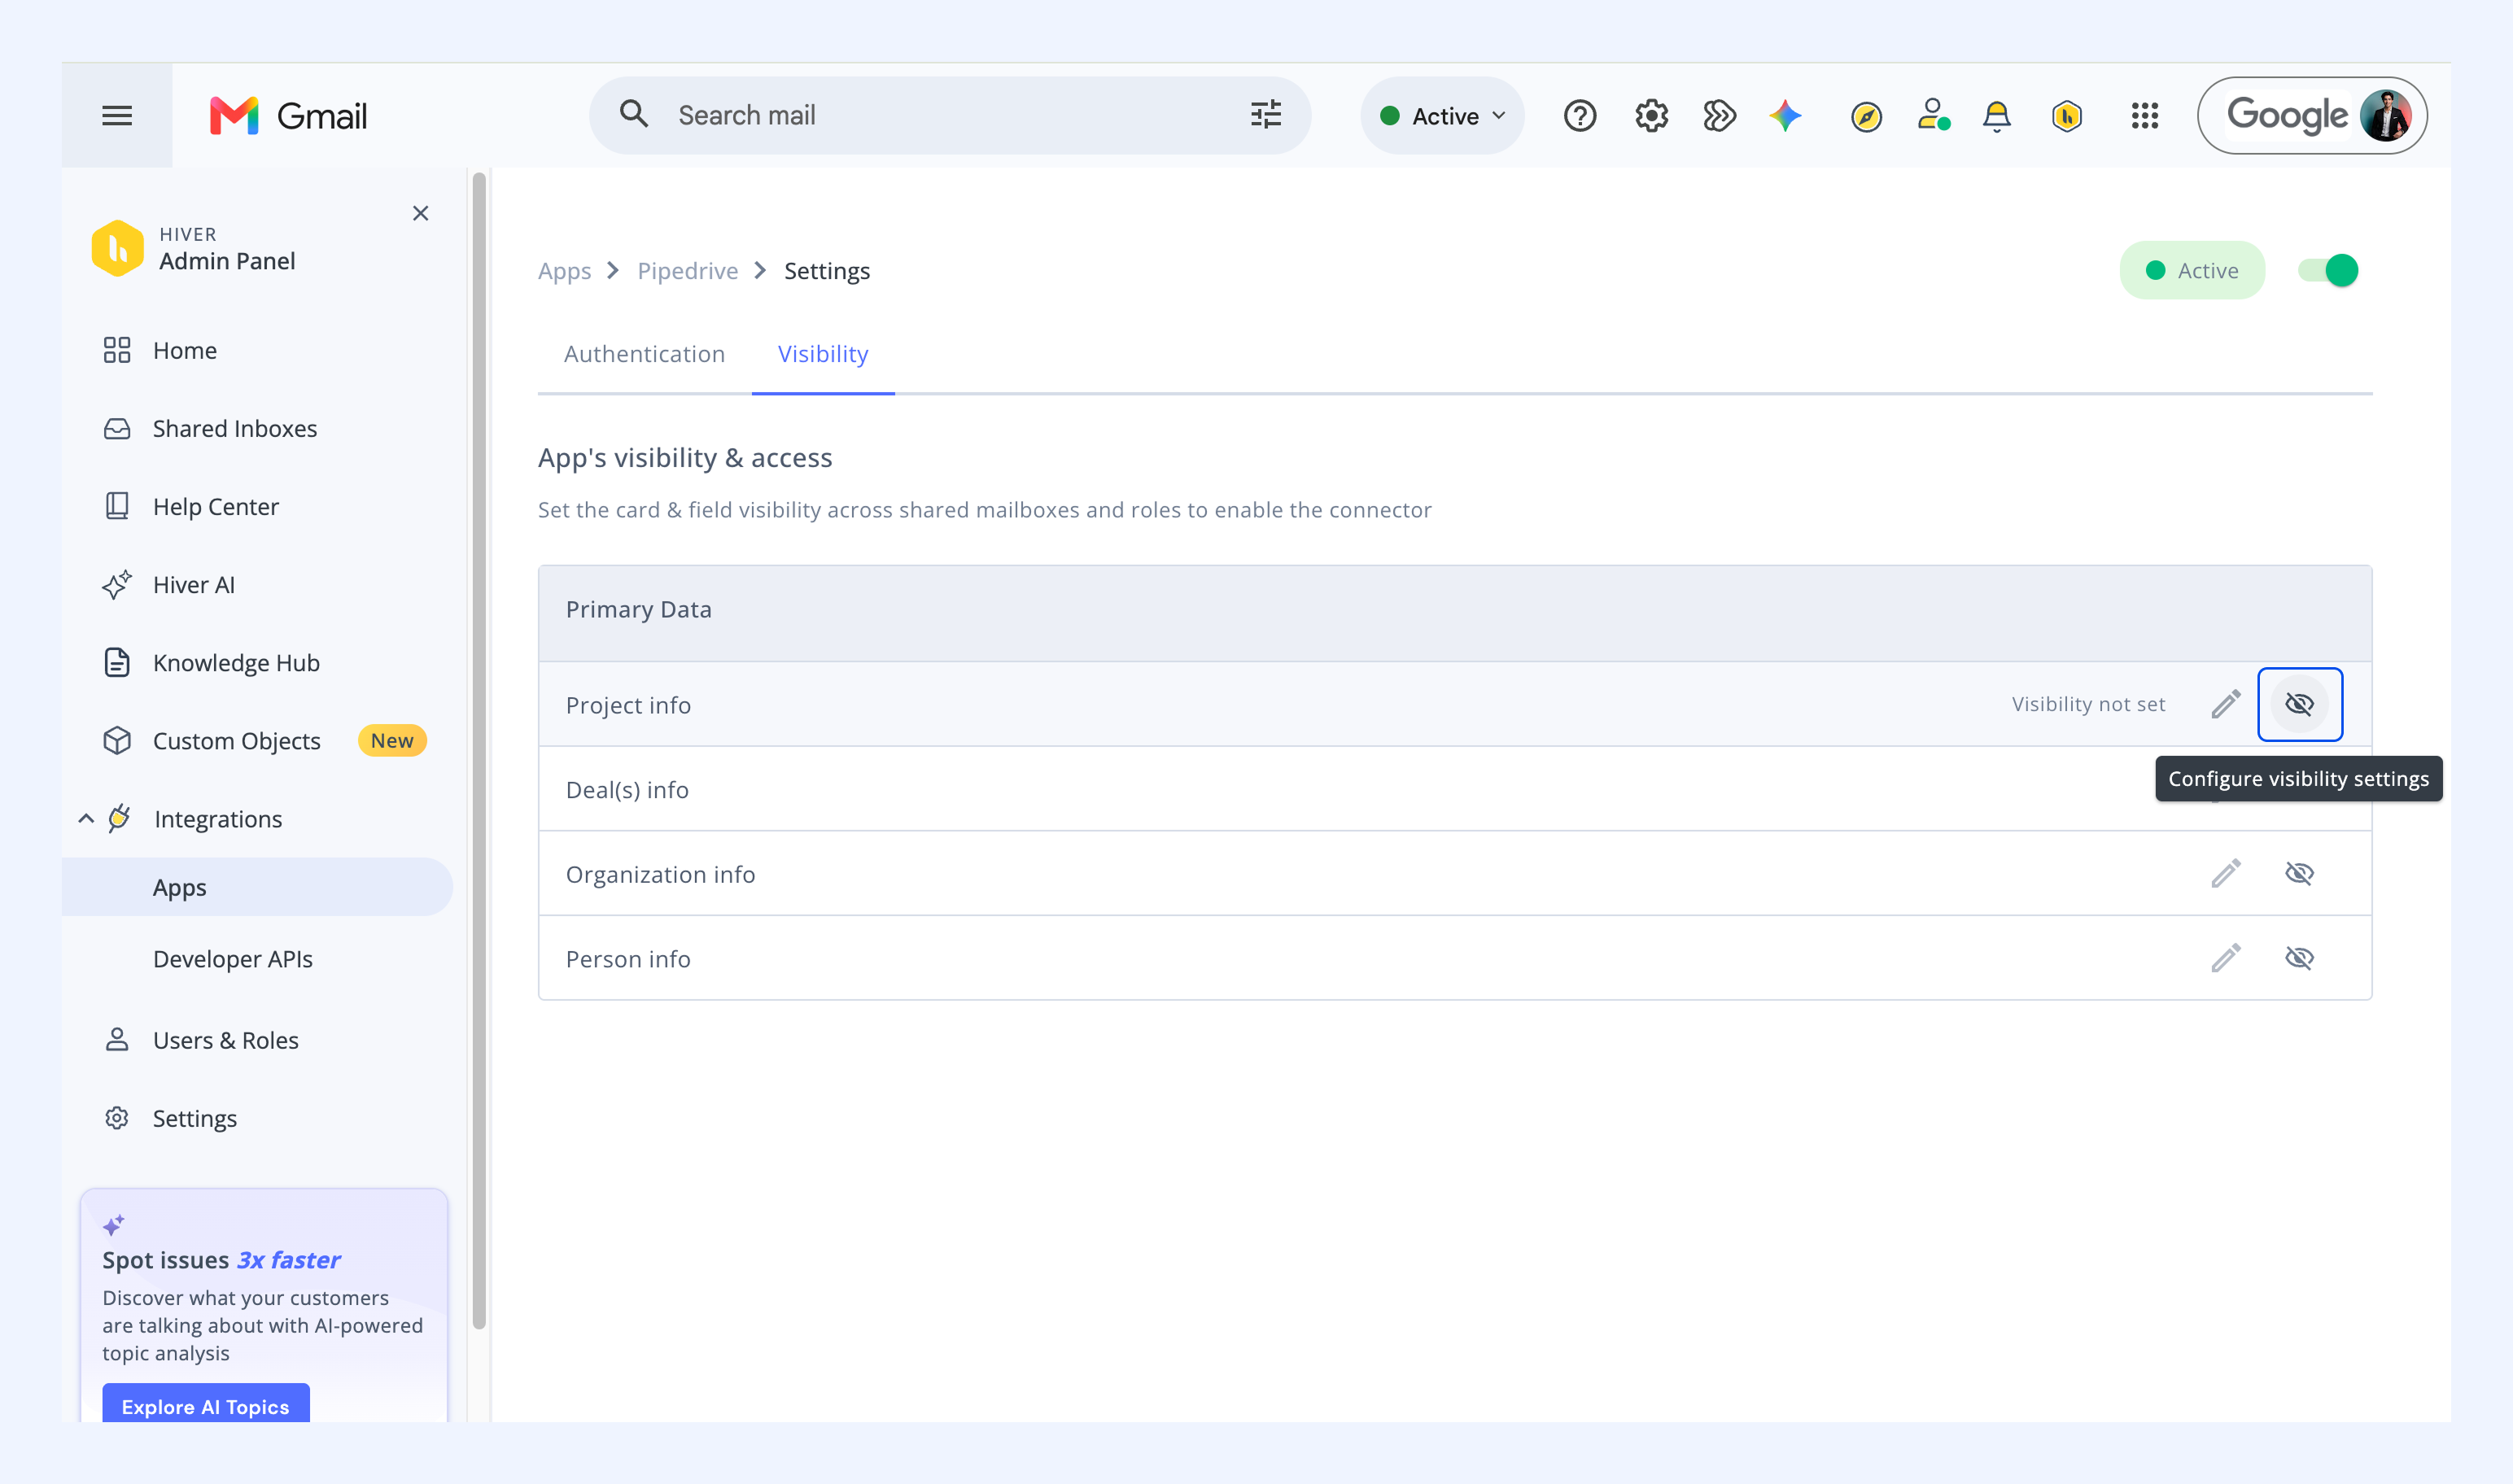Image resolution: width=2513 pixels, height=1484 pixels.
Task: Open the Active status dropdown in top bar
Action: click(x=1442, y=116)
